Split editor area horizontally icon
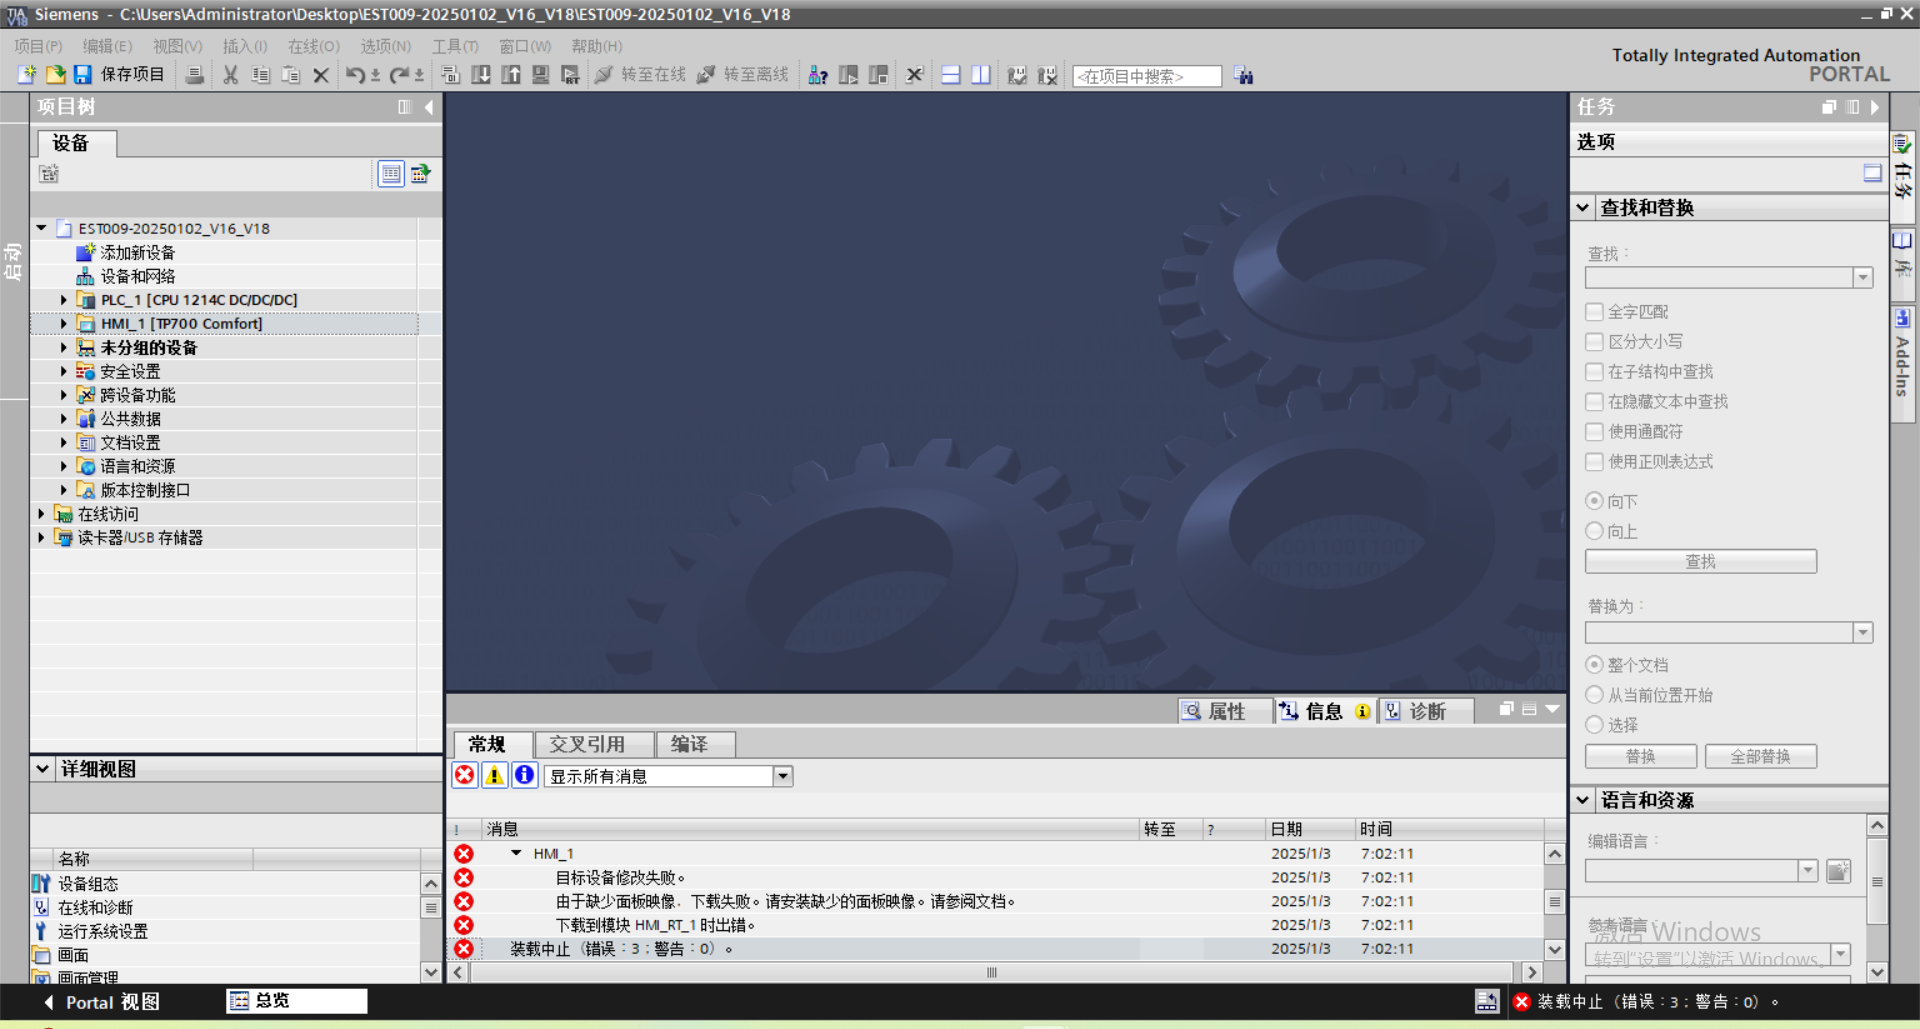 (x=951, y=75)
